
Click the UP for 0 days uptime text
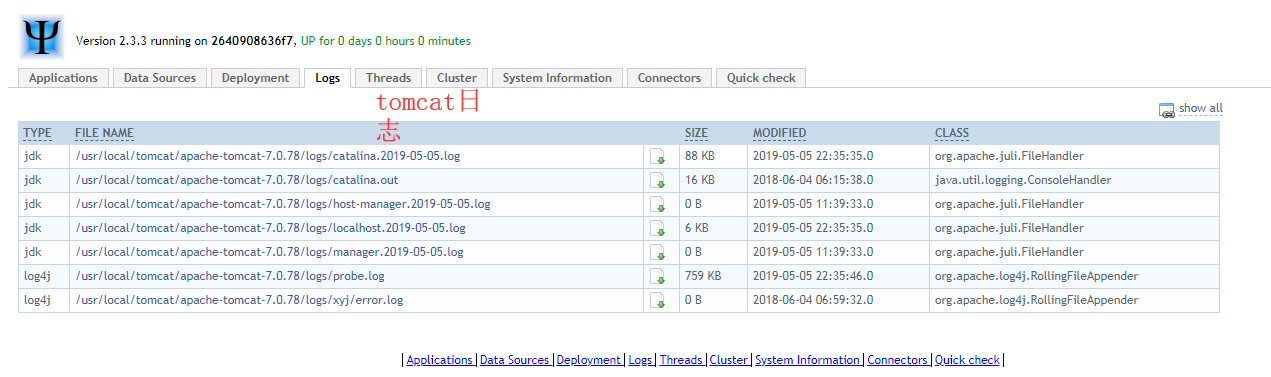[x=386, y=41]
